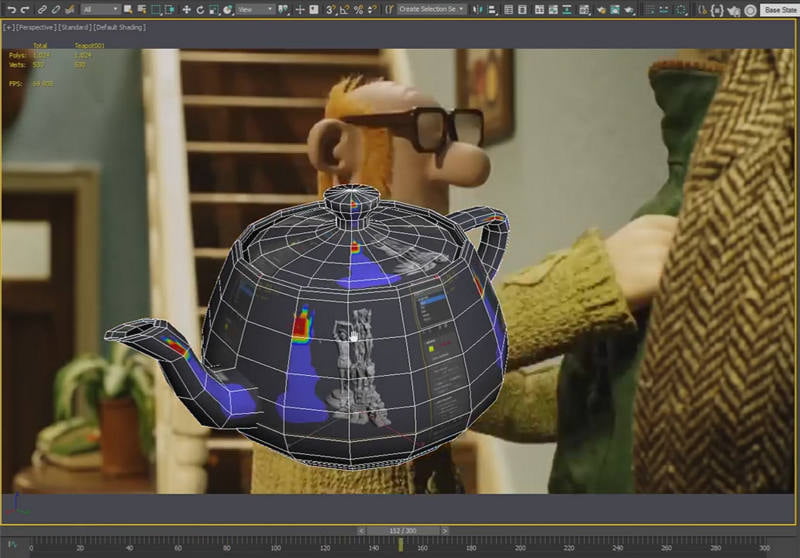Click the Redo arrow in the toolbar
800x558 pixels.
point(24,10)
